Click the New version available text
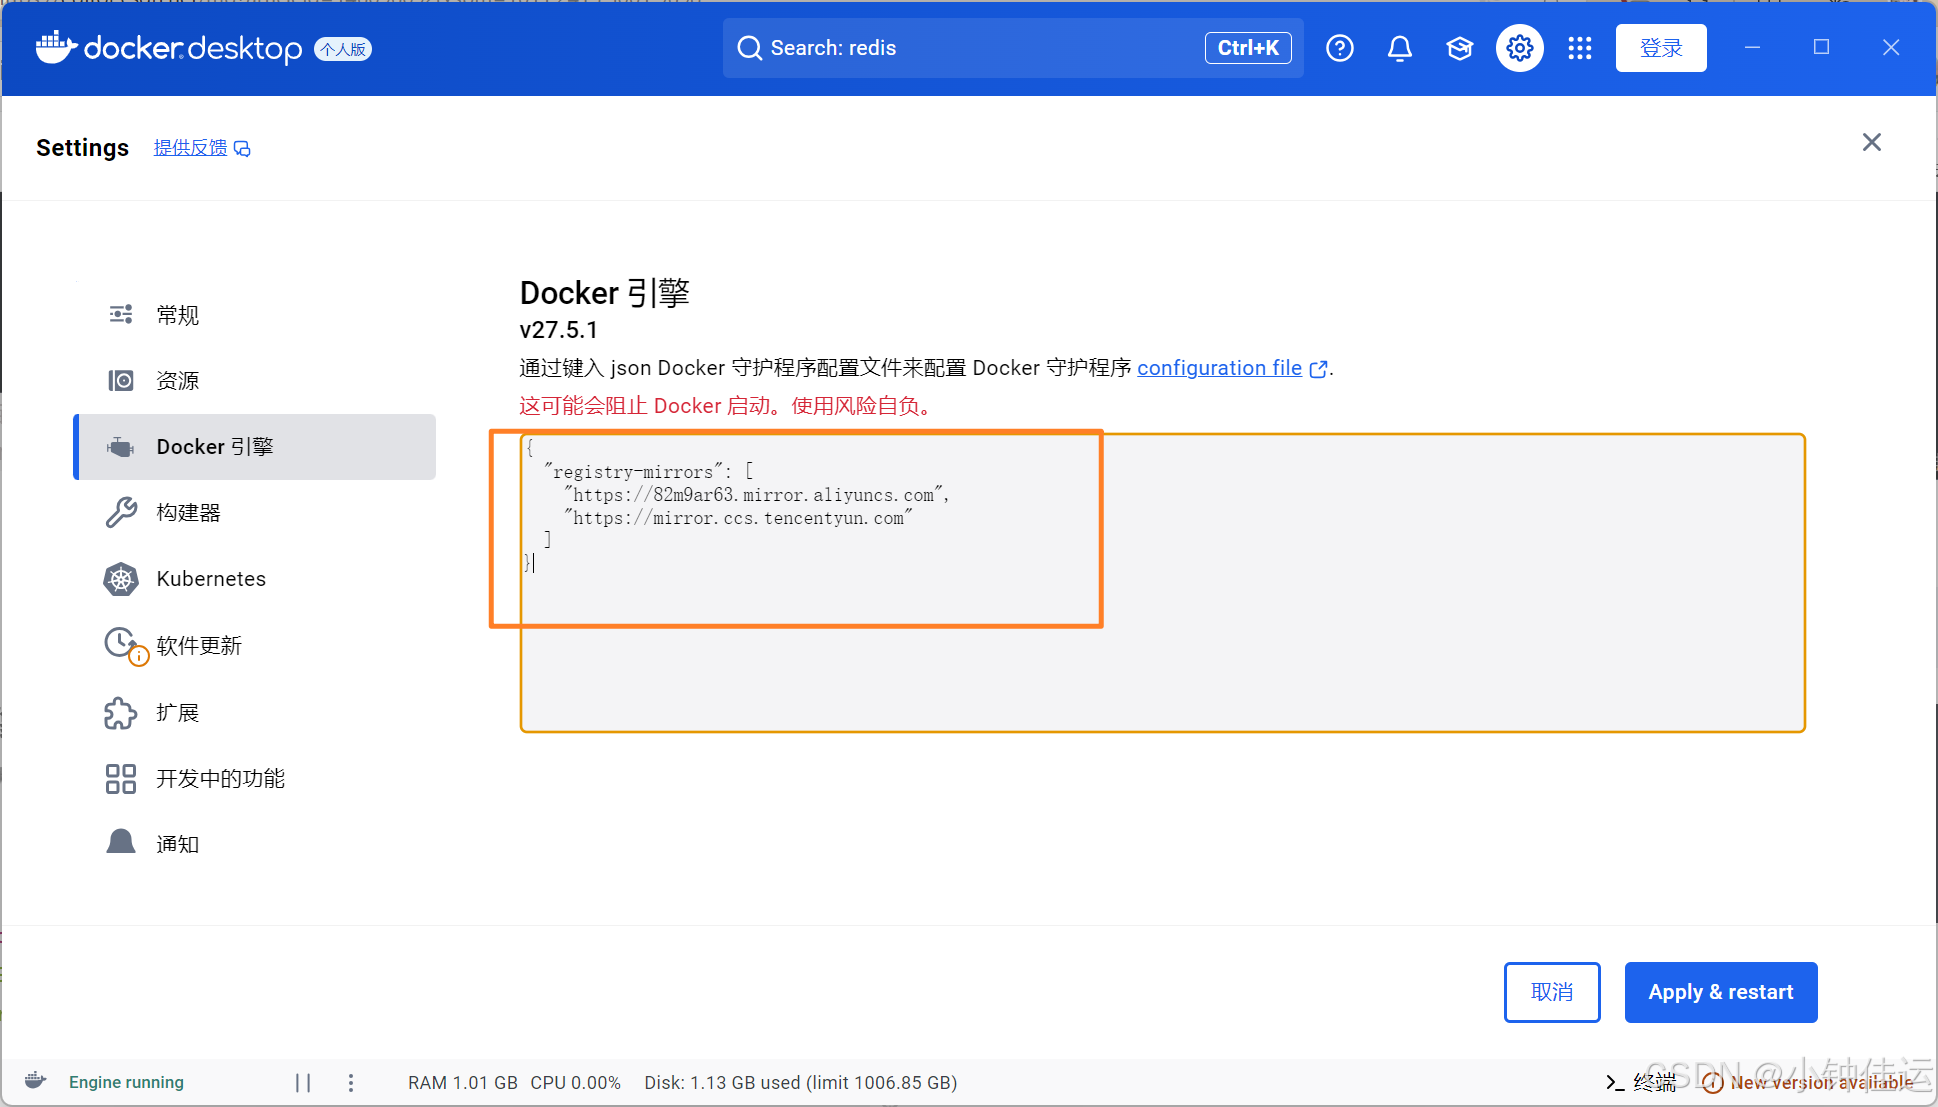Viewport: 1938px width, 1107px height. pos(1822,1082)
